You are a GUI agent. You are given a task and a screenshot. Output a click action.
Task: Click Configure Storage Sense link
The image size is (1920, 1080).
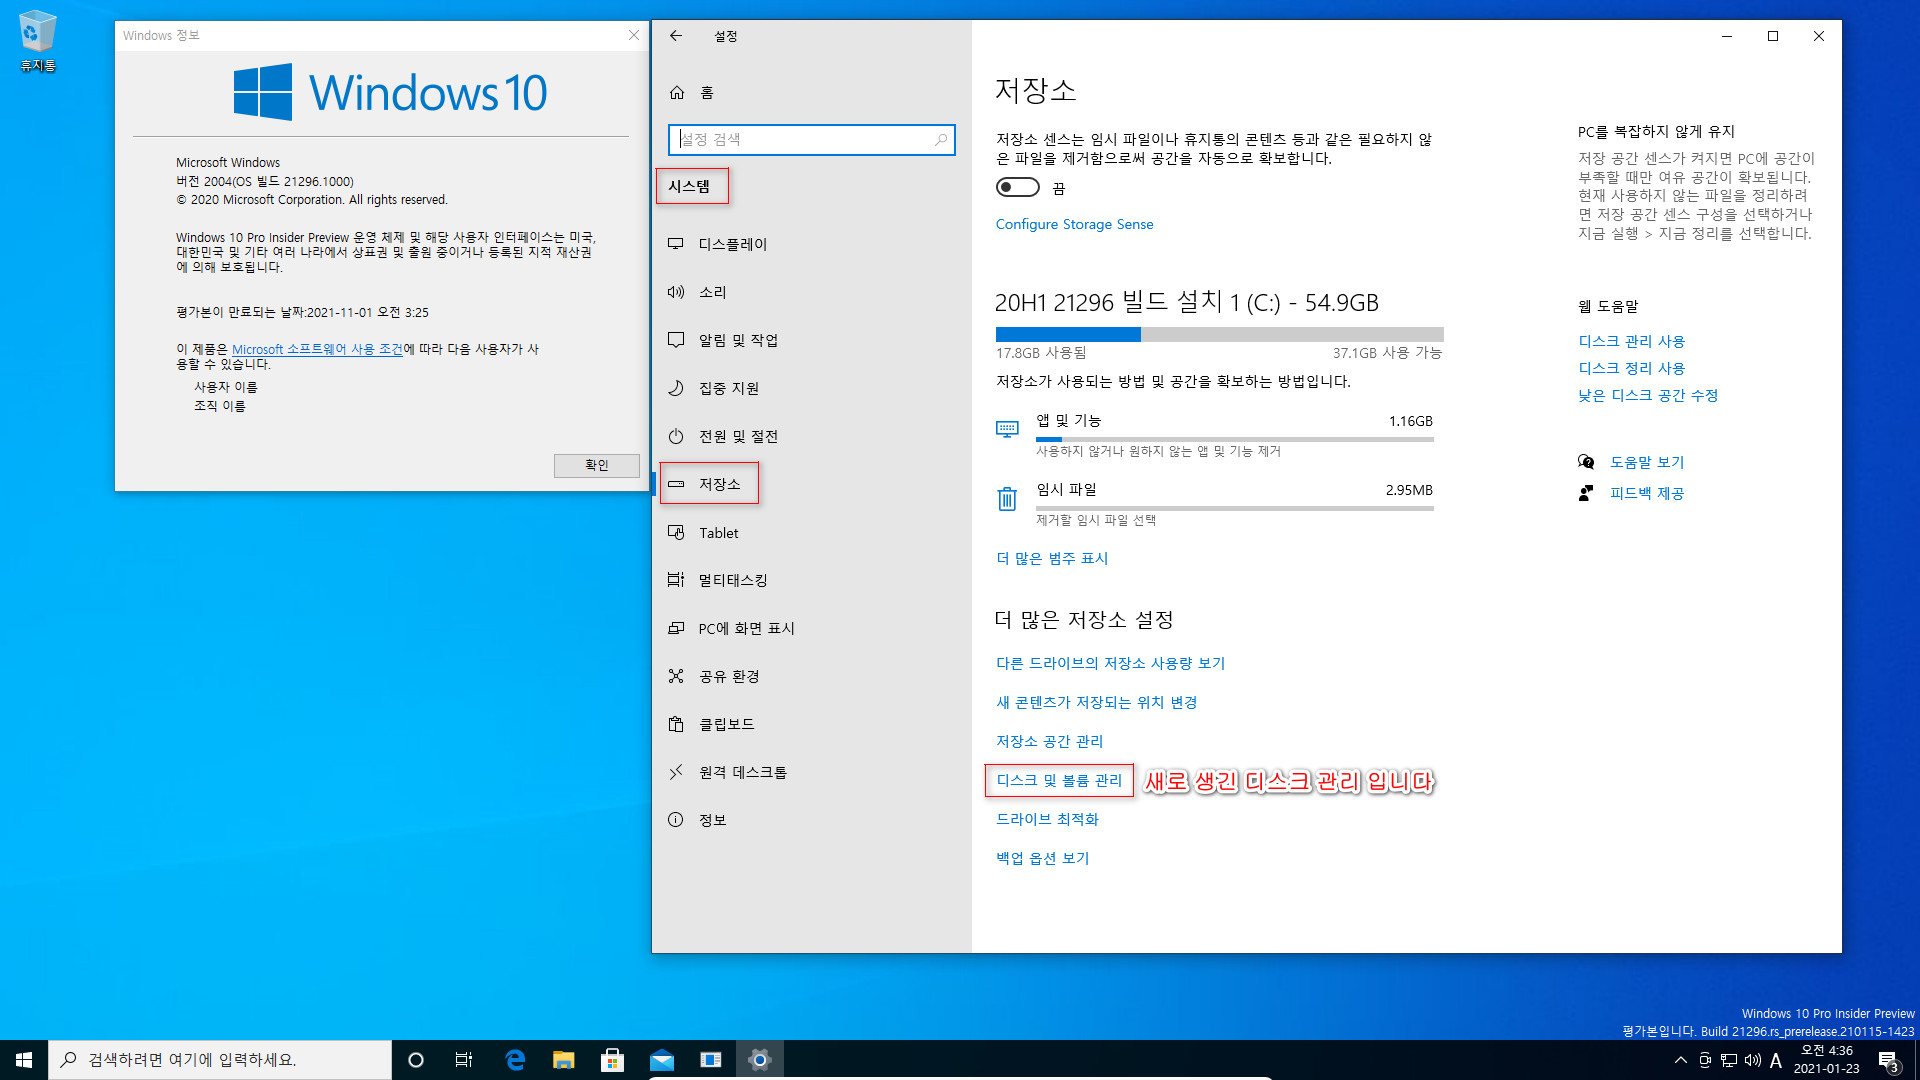coord(1073,223)
